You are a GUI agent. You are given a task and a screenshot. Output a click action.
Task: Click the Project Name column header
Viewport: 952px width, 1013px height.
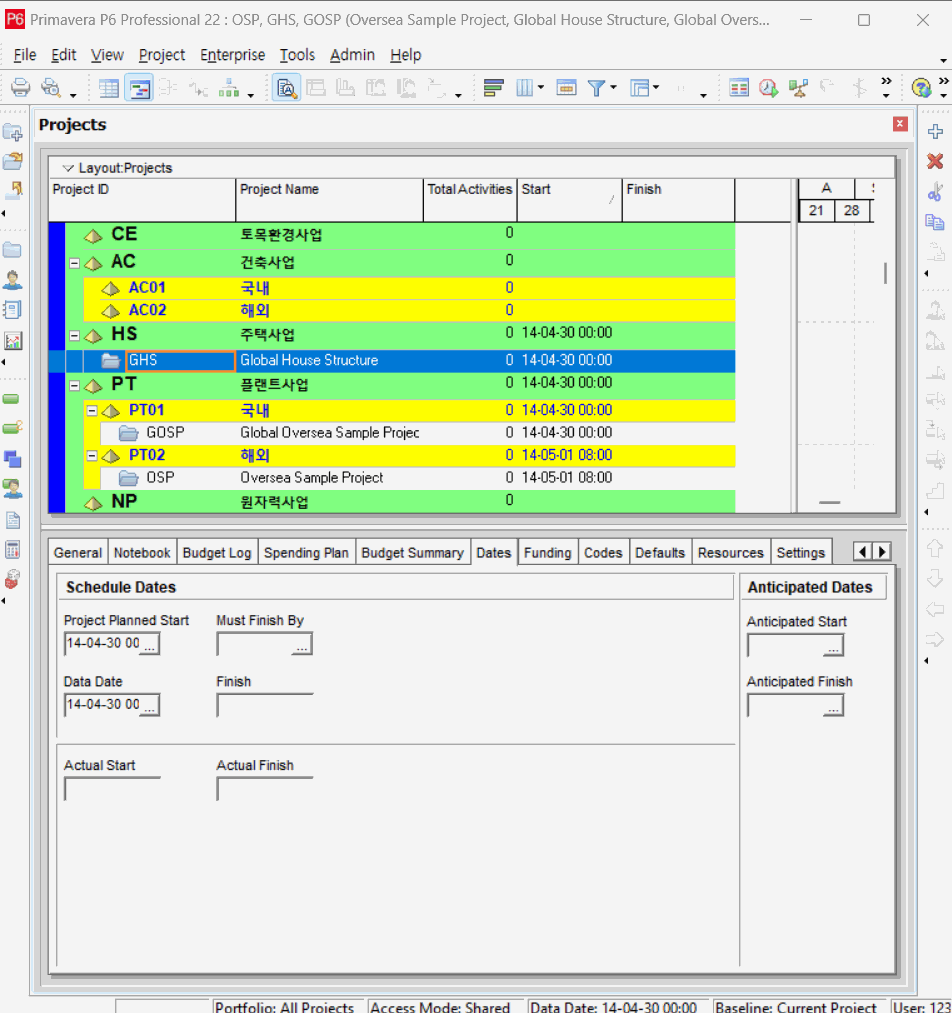329,199
